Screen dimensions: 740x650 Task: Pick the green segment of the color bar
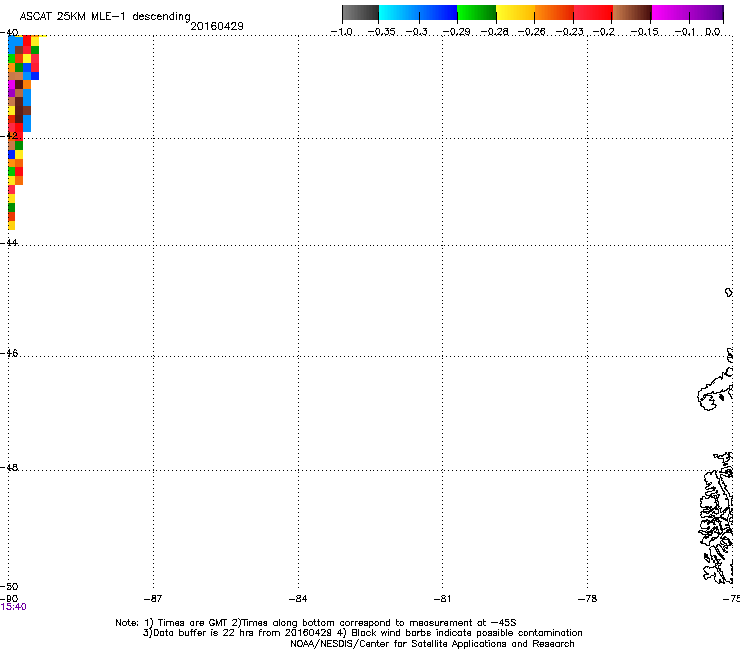[x=476, y=12]
